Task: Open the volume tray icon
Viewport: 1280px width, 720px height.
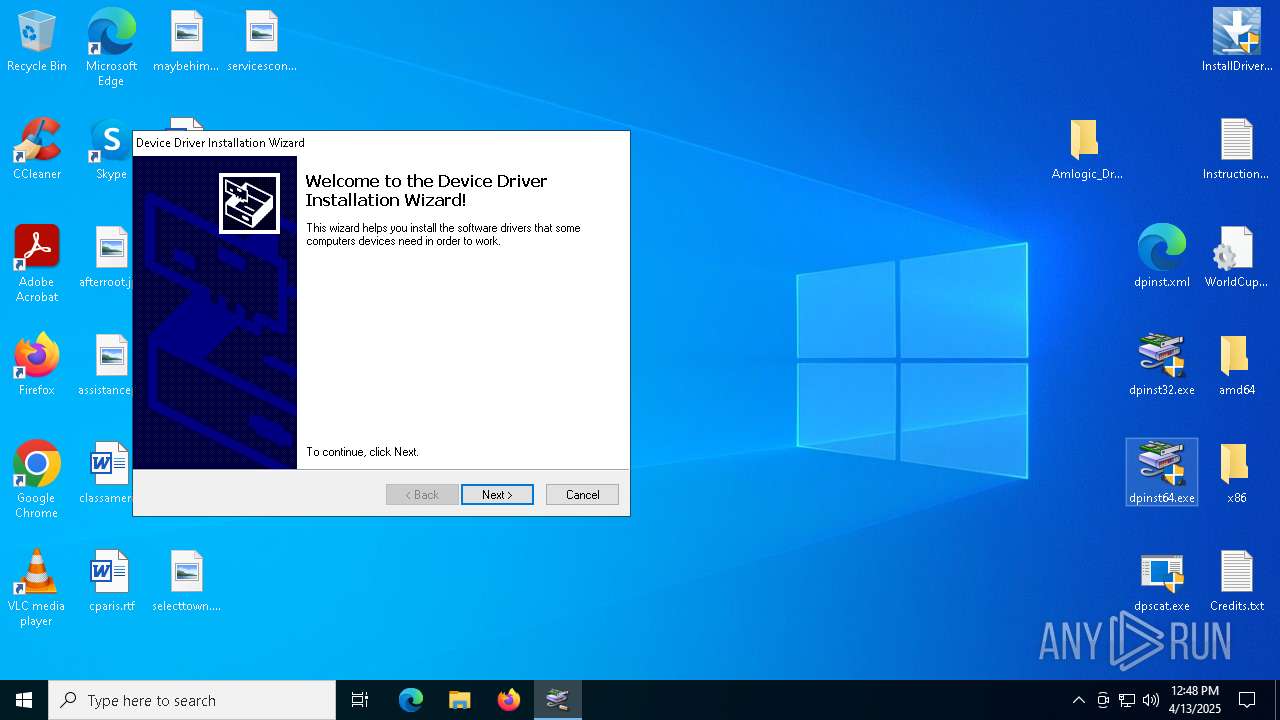Action: (1151, 700)
